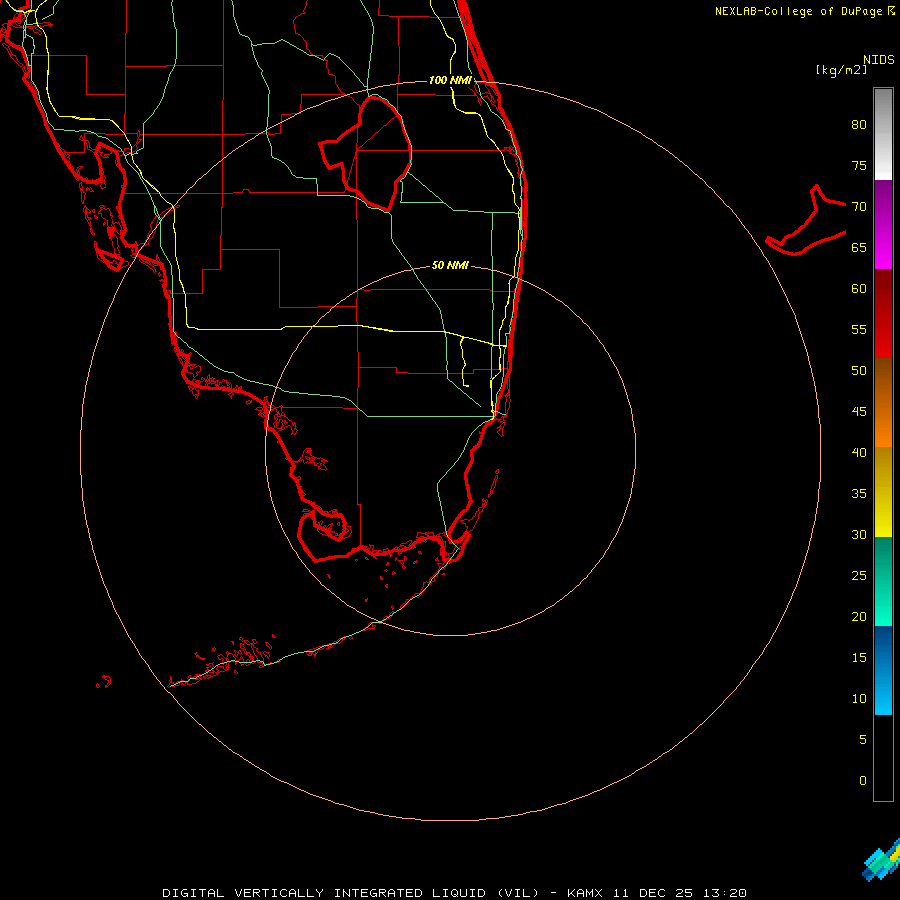The image size is (900, 900).
Task: Click the scale value 0
Action: (x=863, y=781)
